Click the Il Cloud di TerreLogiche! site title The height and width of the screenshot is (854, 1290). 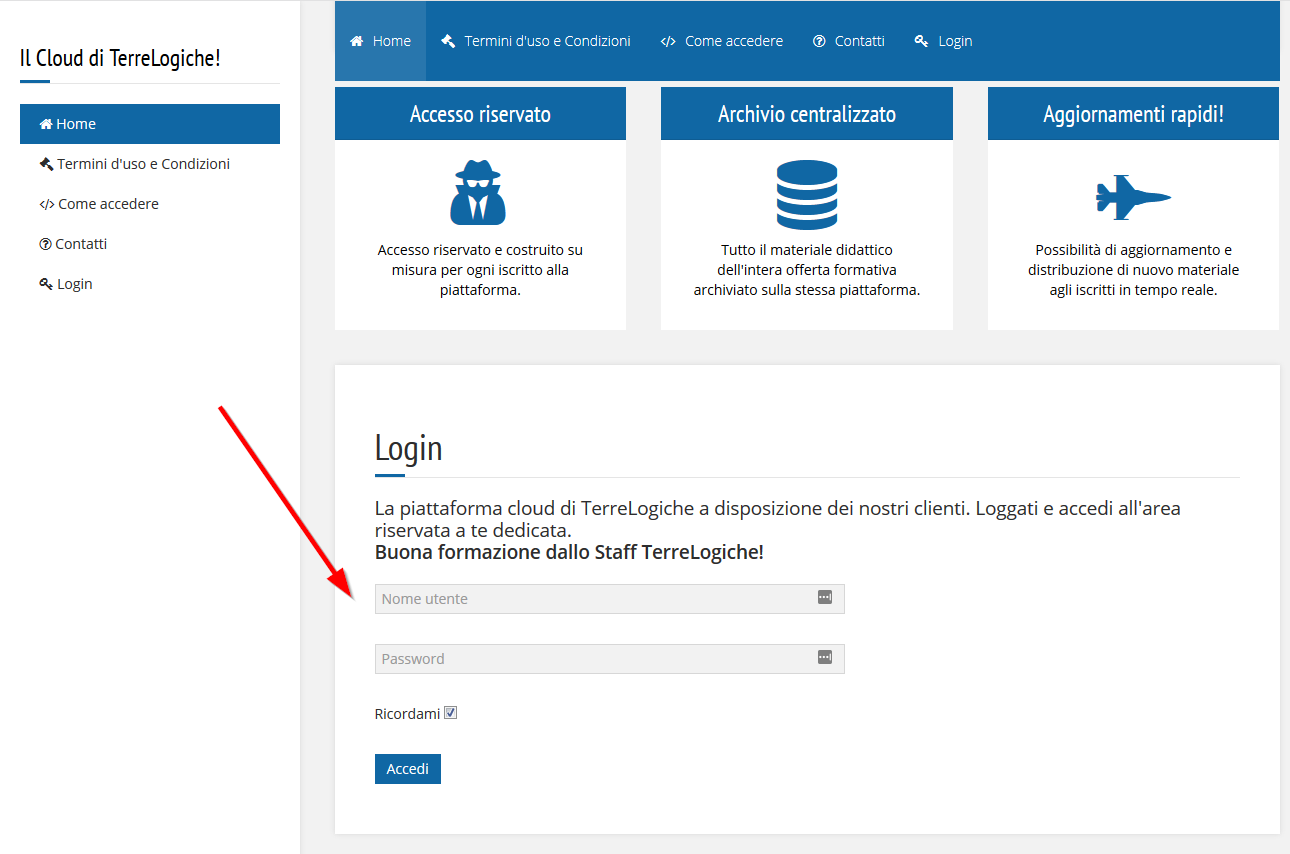pos(120,58)
